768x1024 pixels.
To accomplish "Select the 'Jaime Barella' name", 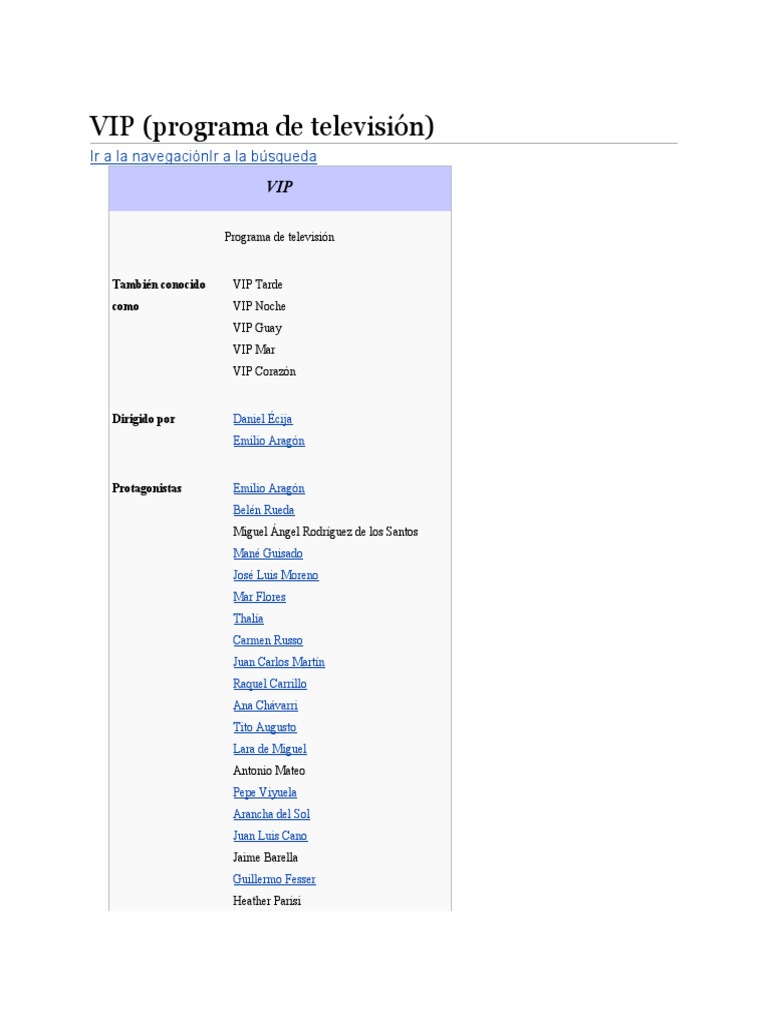I will click(x=265, y=857).
